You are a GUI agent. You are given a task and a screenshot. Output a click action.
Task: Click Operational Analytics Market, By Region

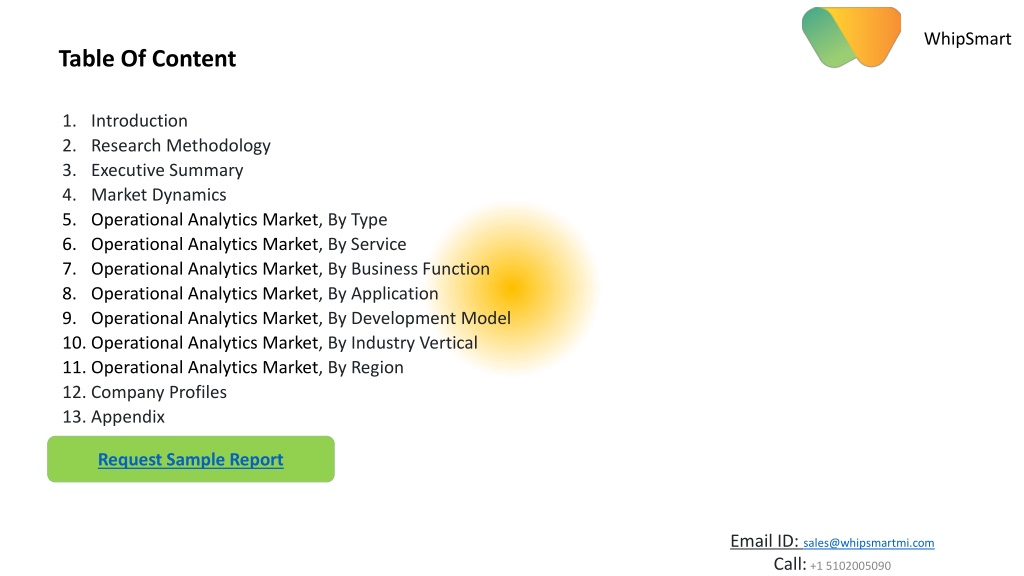(x=247, y=368)
